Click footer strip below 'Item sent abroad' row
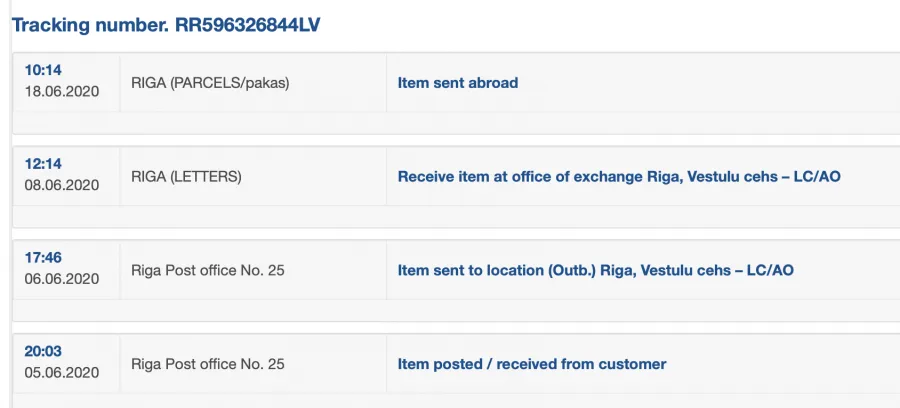Viewport: 900px width, 408px height. pyautogui.click(x=456, y=123)
